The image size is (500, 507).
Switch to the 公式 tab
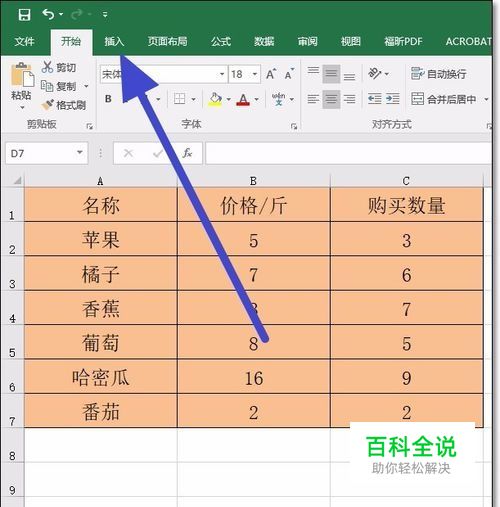point(221,41)
